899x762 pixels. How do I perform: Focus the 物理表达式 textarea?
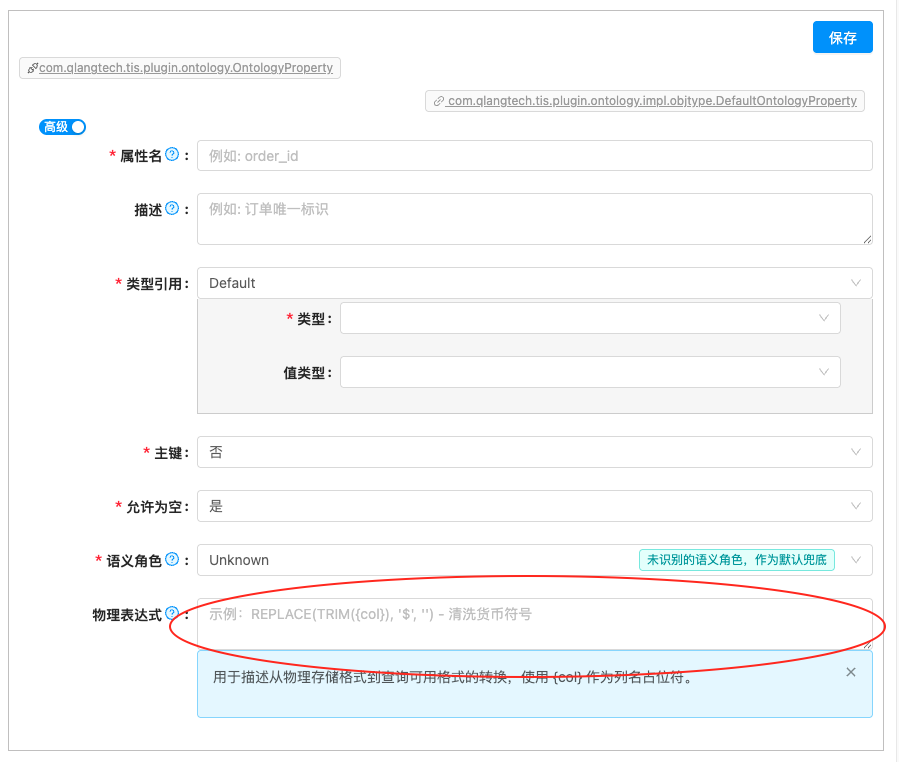534,624
